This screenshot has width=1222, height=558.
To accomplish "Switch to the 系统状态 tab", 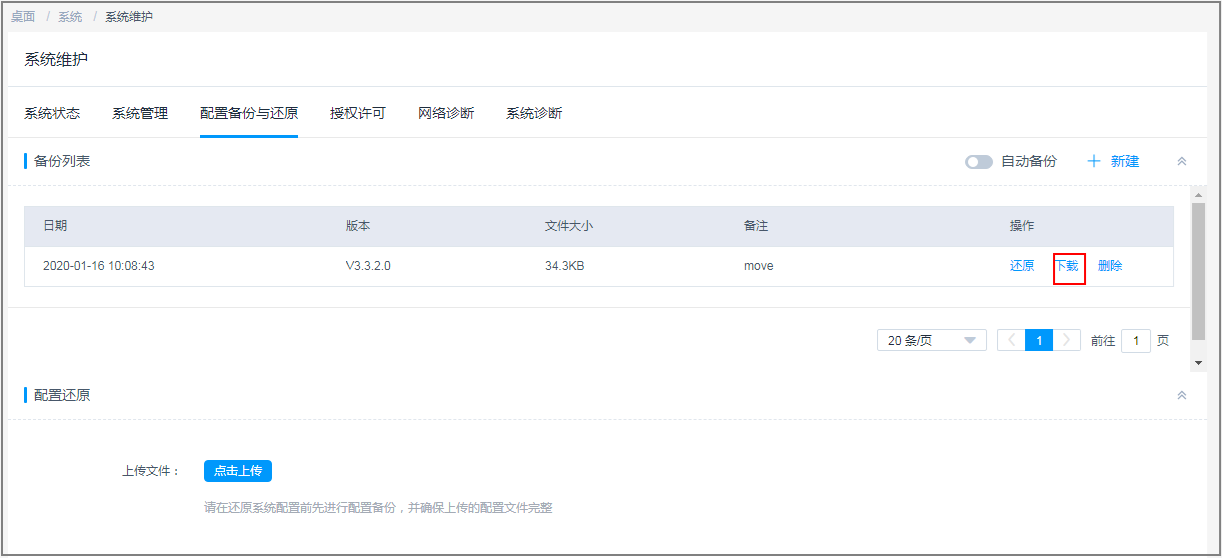I will (52, 113).
